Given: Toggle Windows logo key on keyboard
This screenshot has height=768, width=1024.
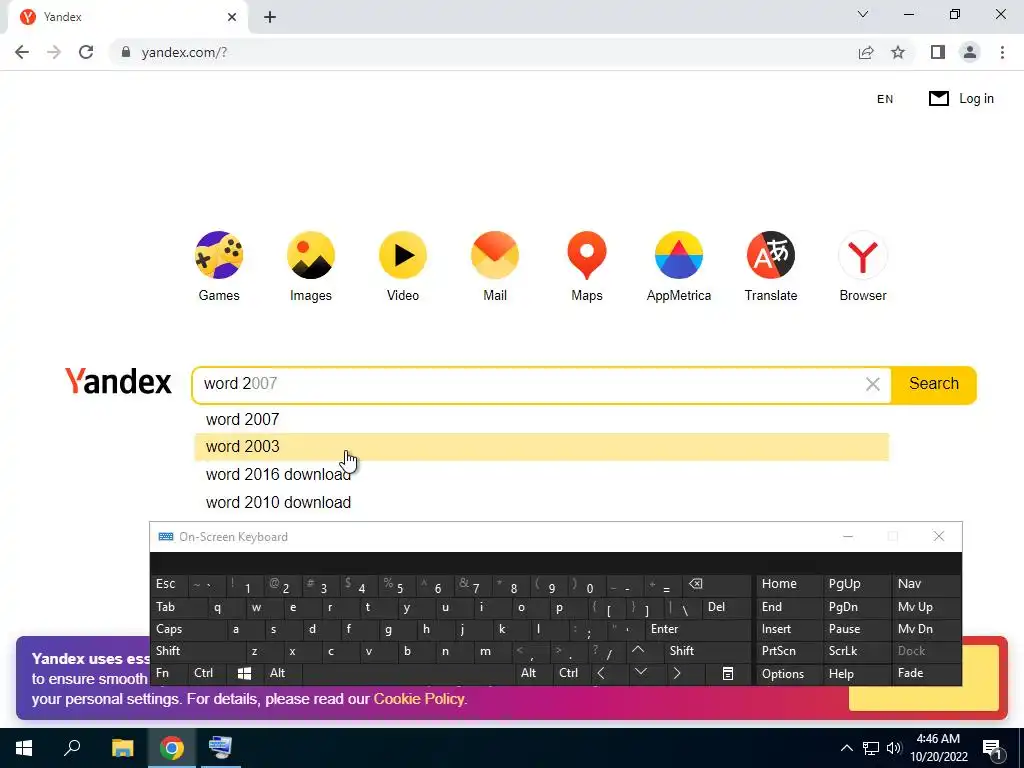Looking at the screenshot, I should click(x=245, y=673).
